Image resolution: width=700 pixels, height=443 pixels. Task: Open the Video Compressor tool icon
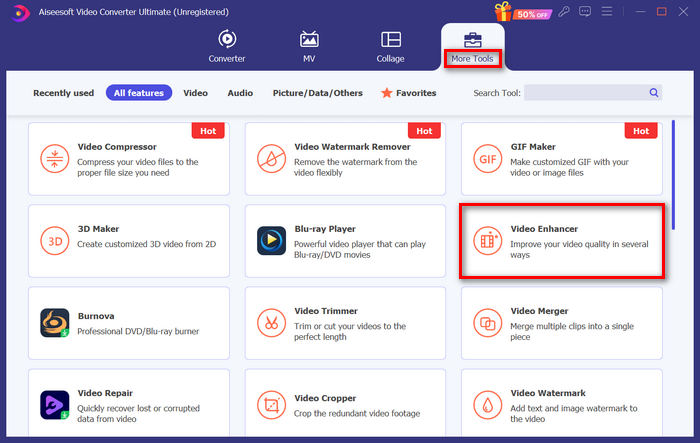54,159
